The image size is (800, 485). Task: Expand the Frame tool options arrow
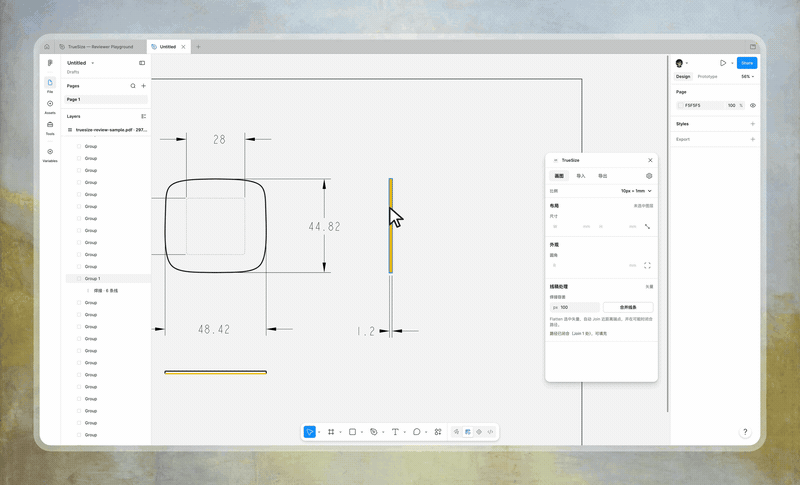[340, 432]
